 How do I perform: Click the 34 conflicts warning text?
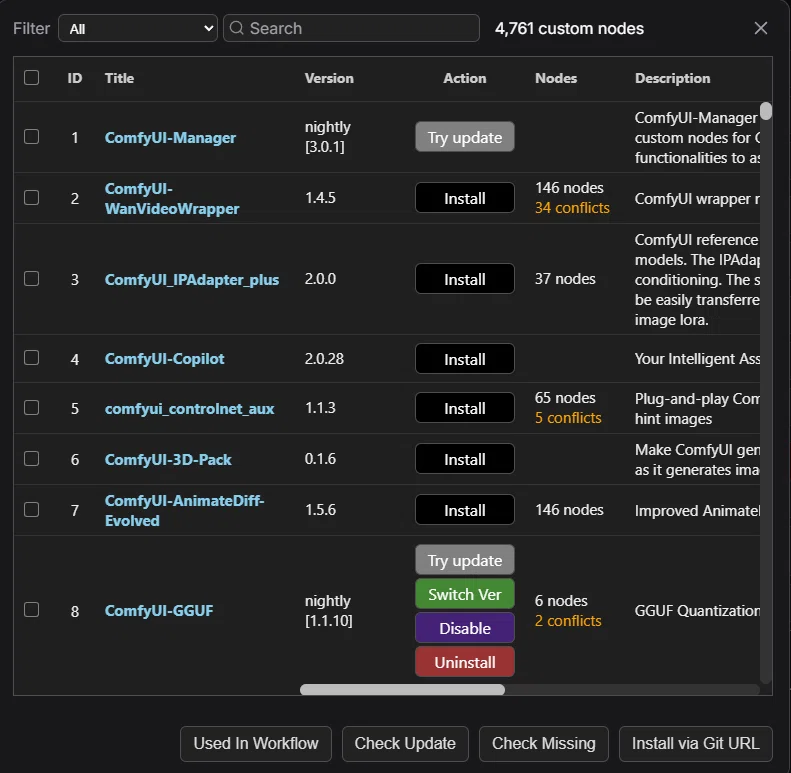pyautogui.click(x=572, y=208)
